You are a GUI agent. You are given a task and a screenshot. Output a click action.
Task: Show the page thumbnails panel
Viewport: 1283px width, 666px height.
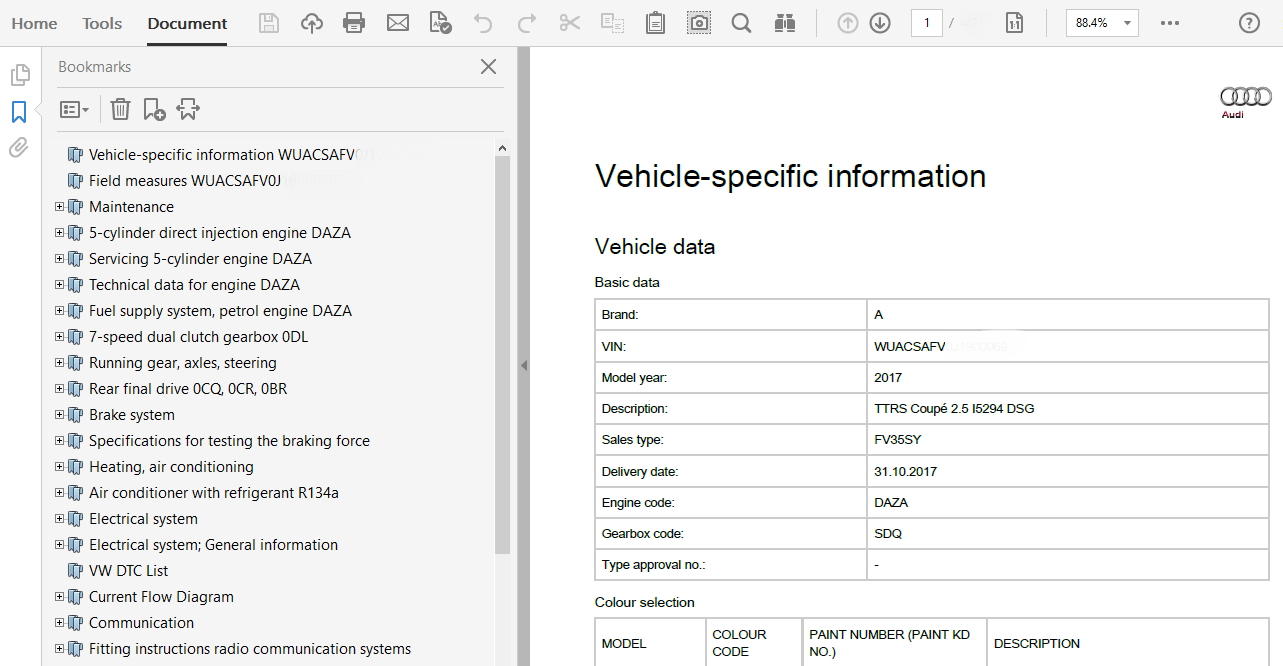[x=18, y=75]
